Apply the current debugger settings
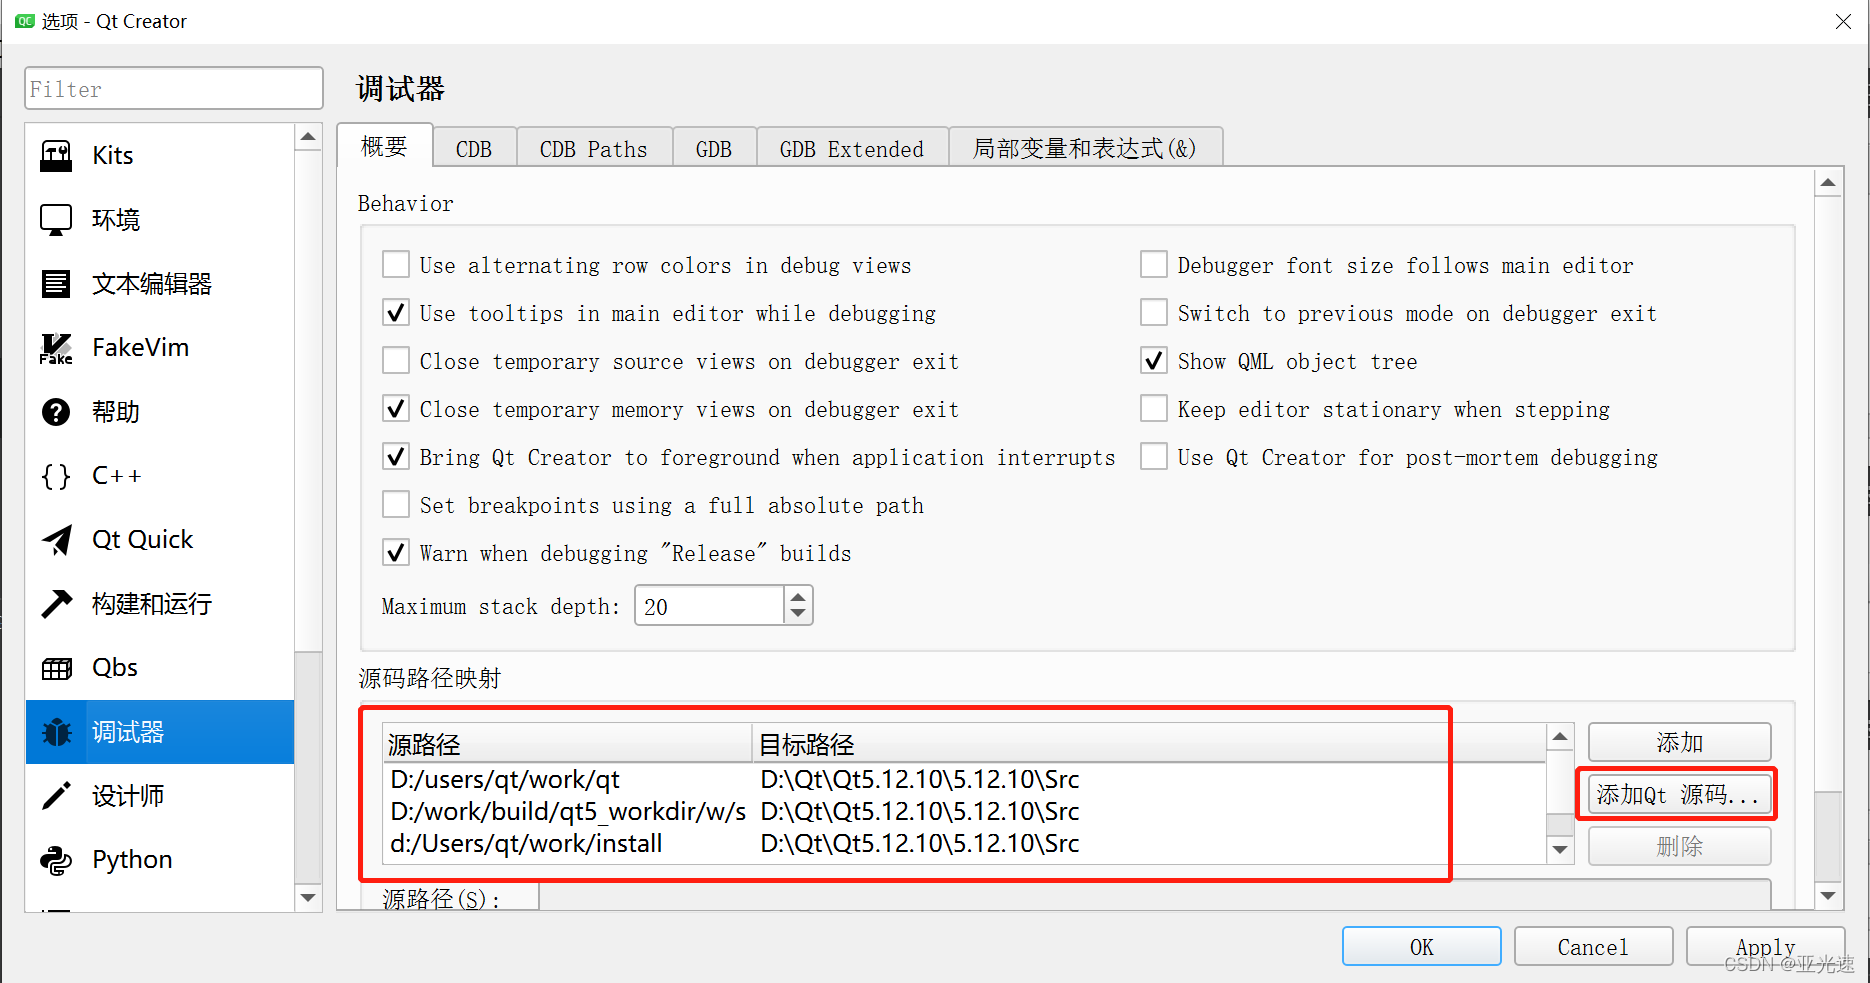The width and height of the screenshot is (1870, 983). tap(1765, 946)
